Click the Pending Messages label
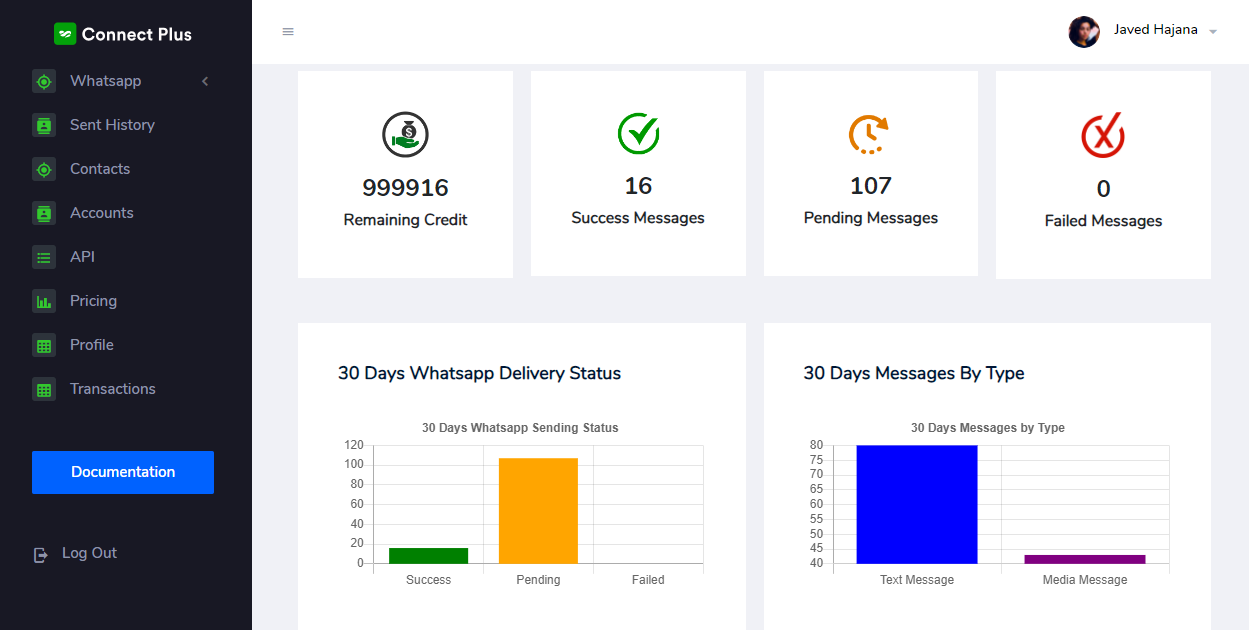 click(x=871, y=218)
